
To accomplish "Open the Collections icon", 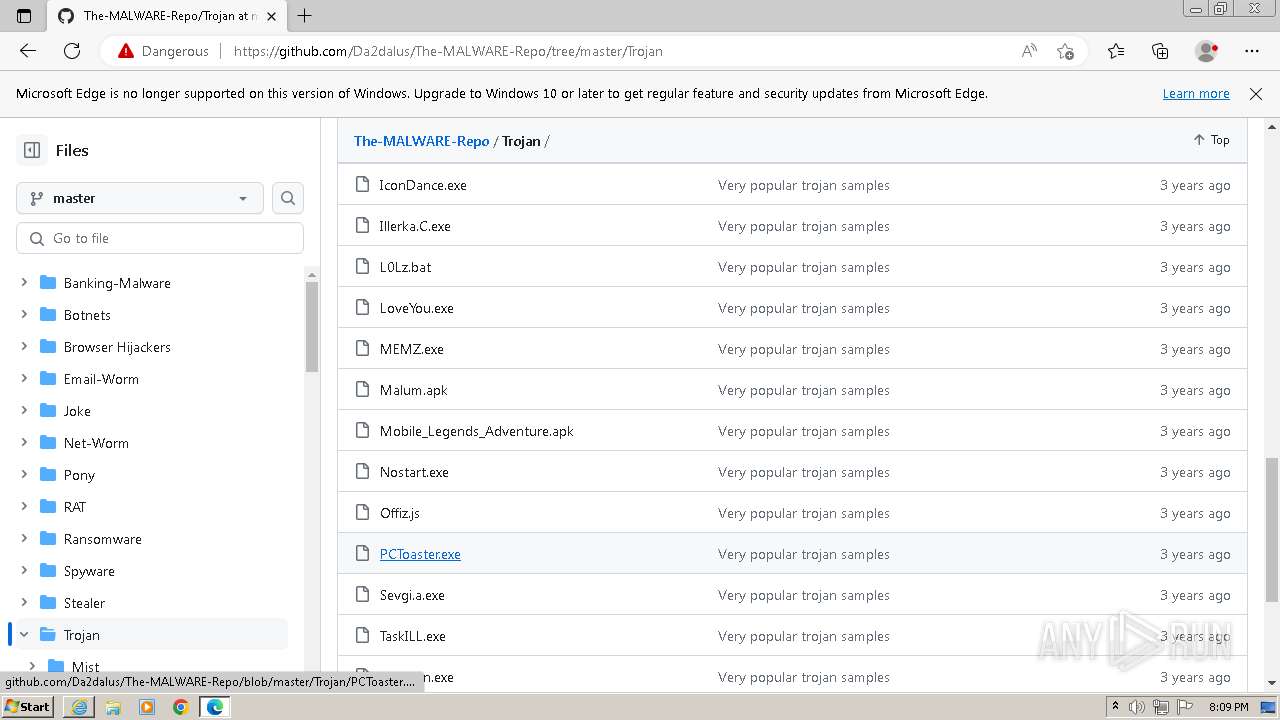I will click(x=1160, y=51).
